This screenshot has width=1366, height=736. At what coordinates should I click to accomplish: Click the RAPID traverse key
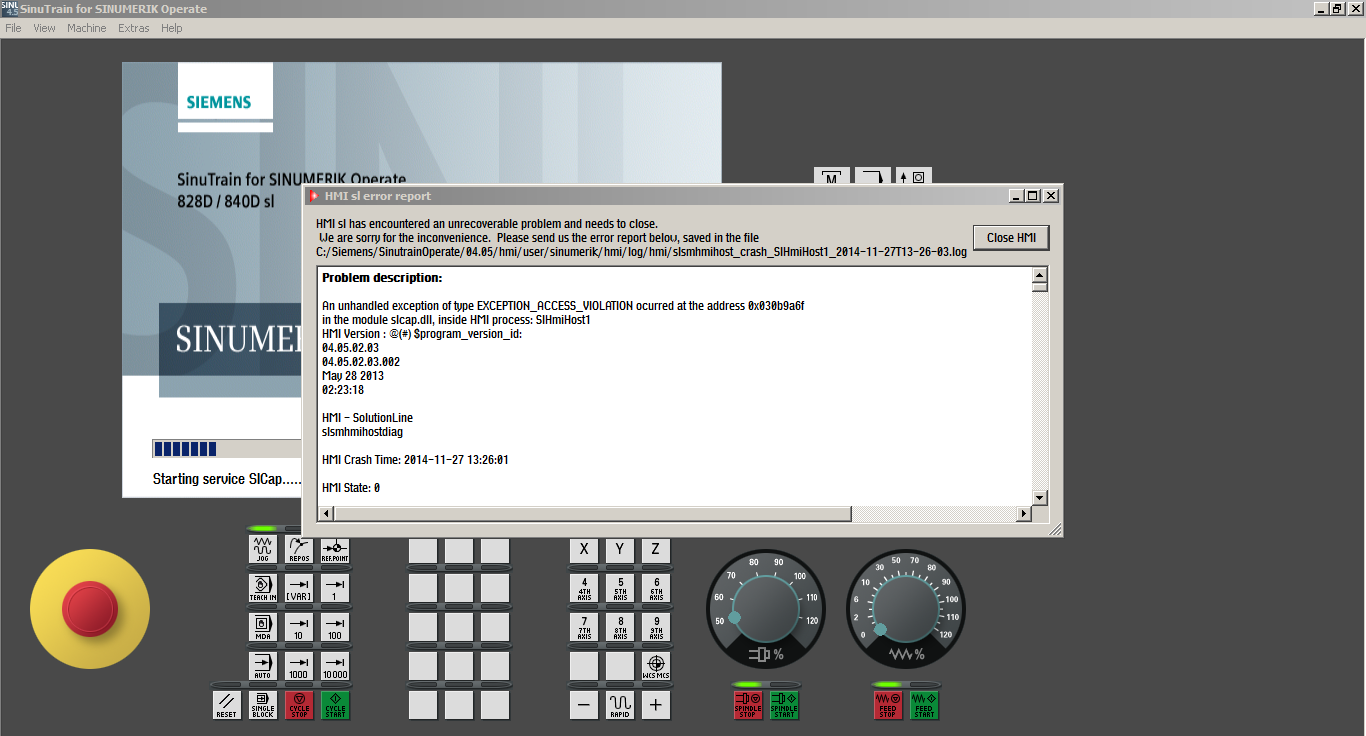[620, 705]
